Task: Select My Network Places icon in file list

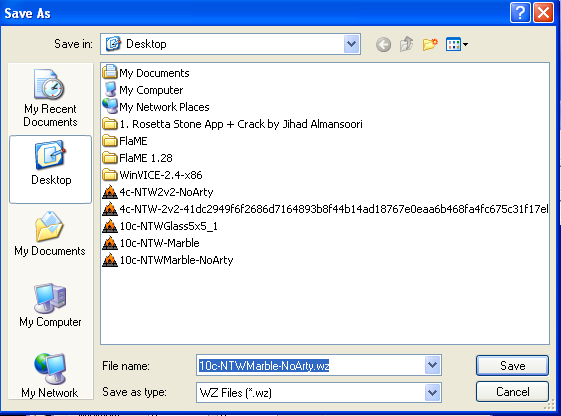Action: click(110, 107)
